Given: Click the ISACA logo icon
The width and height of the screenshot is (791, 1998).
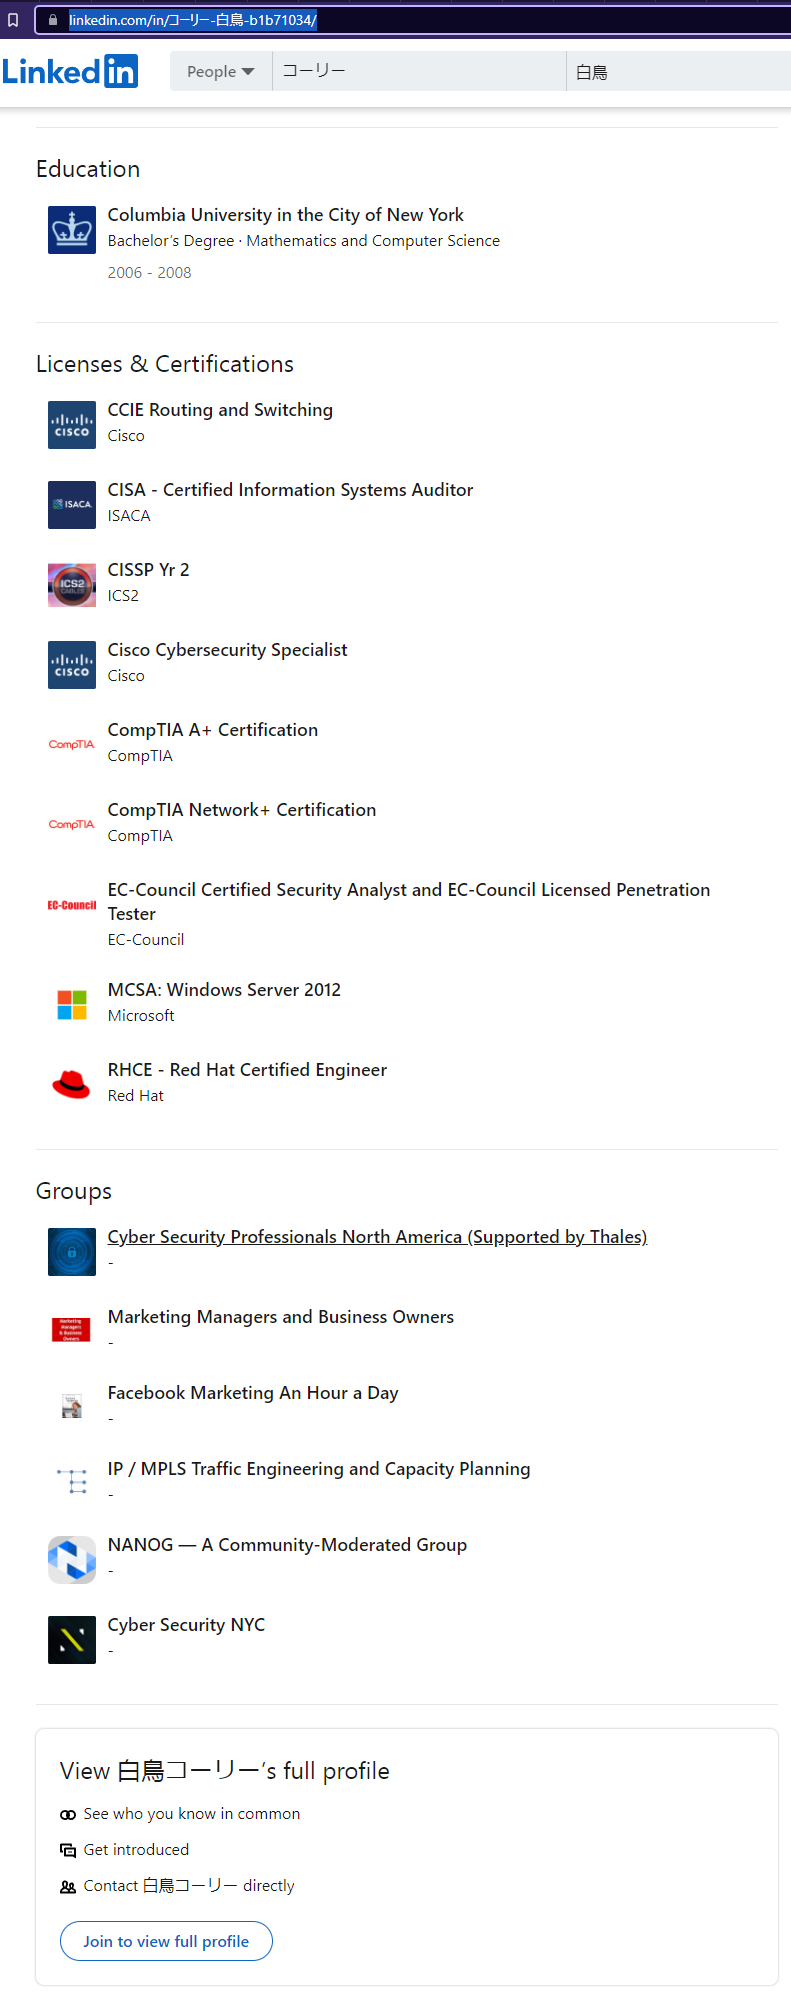Looking at the screenshot, I should 72,505.
